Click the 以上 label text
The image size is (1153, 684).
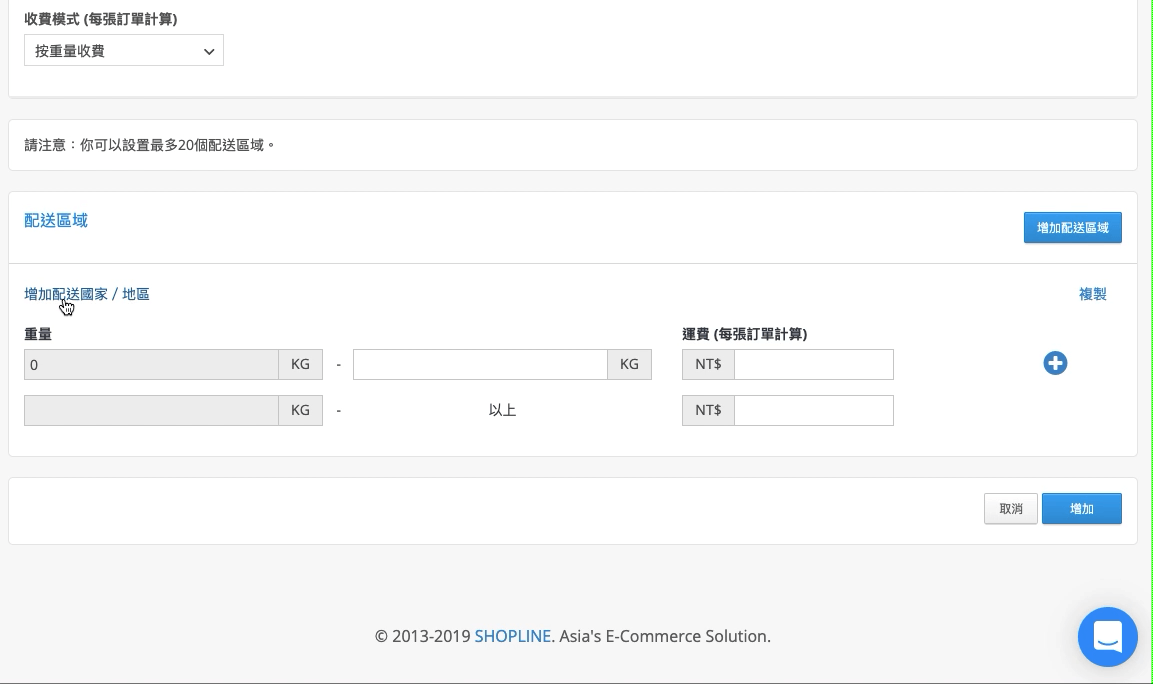[502, 410]
